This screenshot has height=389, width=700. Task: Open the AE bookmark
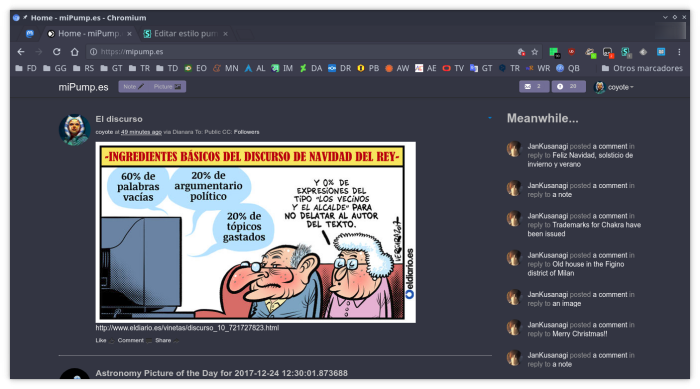pos(426,68)
